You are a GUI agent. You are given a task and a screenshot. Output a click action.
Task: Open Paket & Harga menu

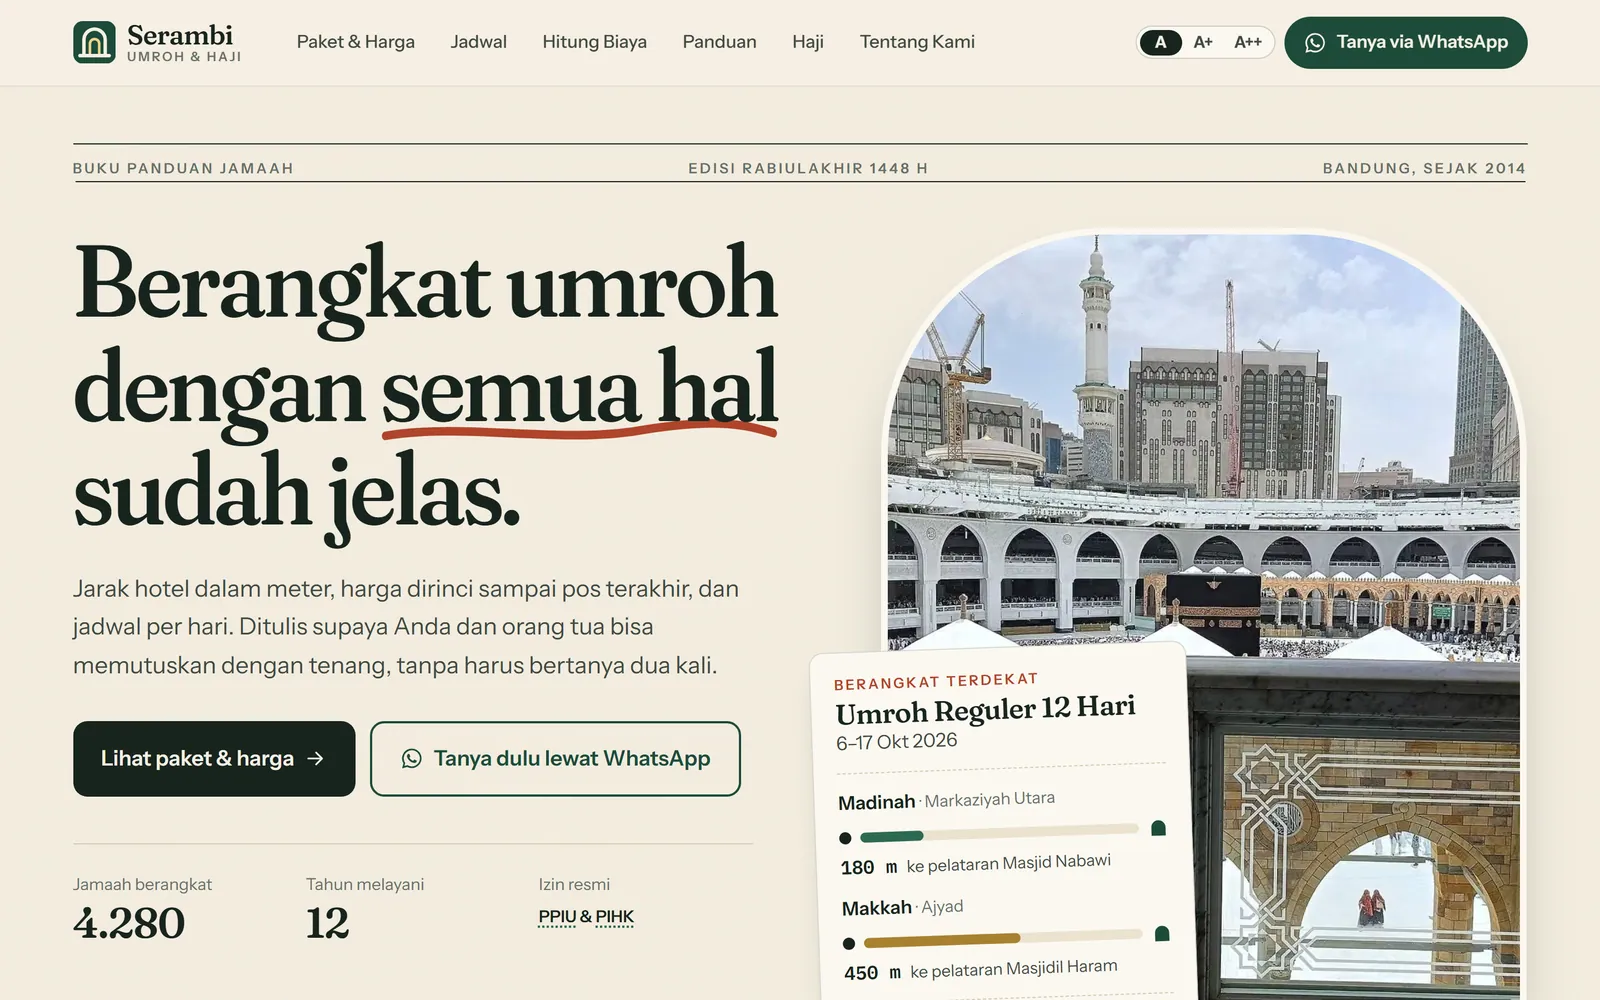pos(356,42)
